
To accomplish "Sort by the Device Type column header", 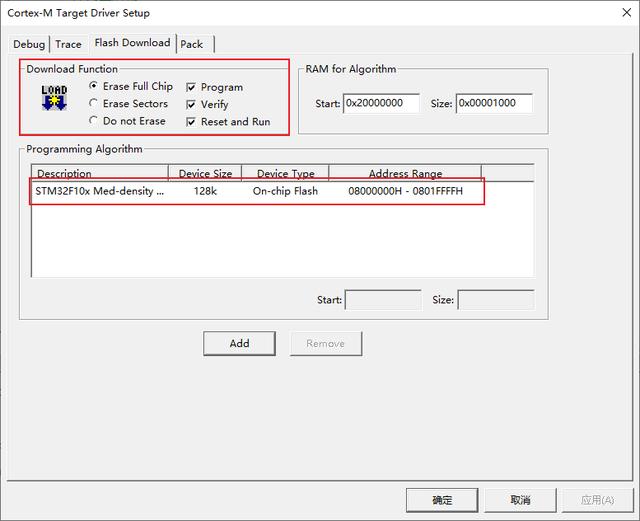I will point(285,174).
